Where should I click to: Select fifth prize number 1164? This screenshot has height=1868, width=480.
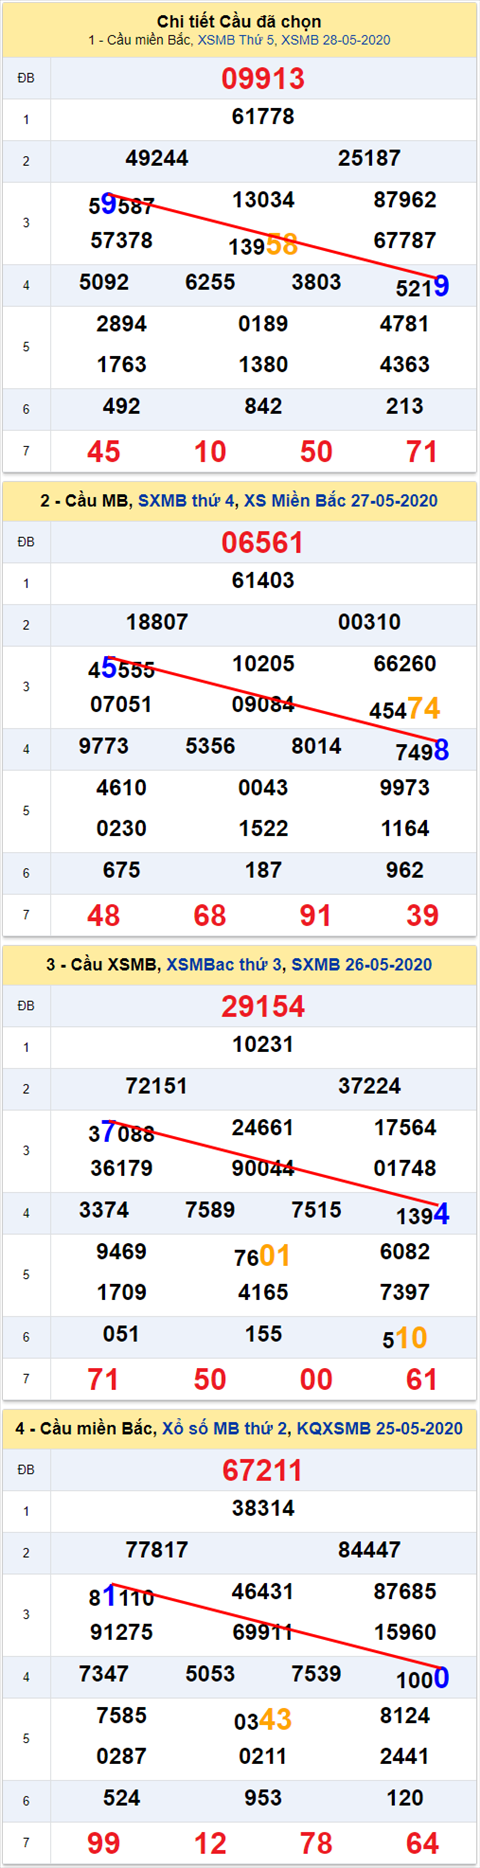coord(405,829)
